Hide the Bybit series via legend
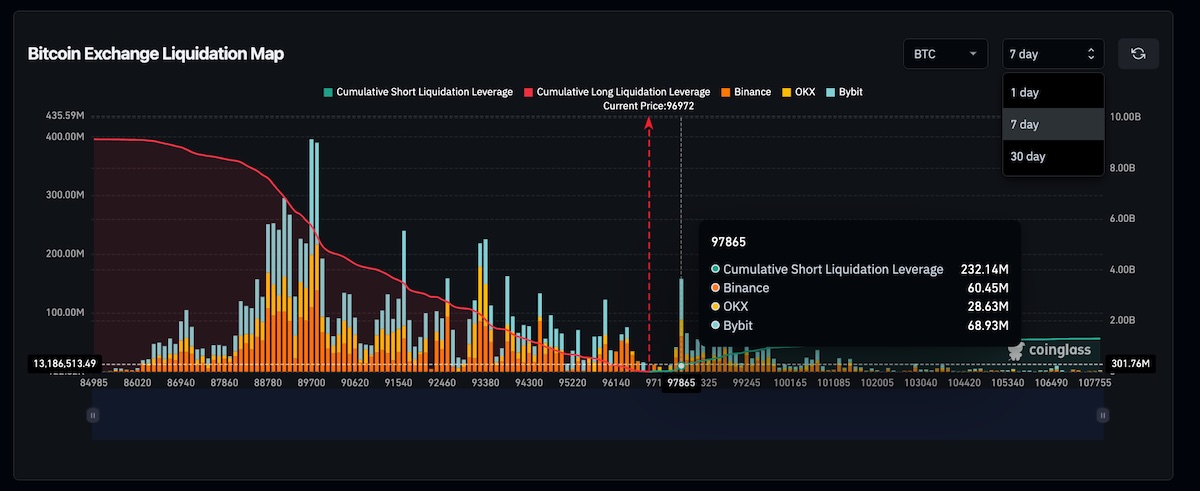This screenshot has height=491, width=1200. click(844, 92)
